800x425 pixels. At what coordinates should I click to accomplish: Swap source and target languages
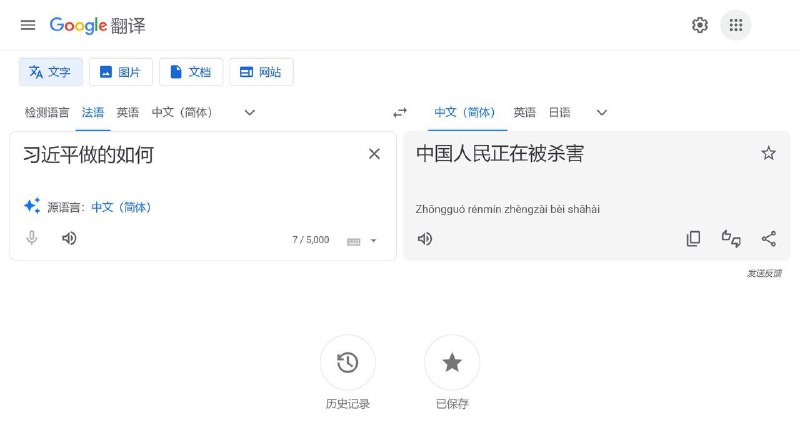(x=400, y=112)
